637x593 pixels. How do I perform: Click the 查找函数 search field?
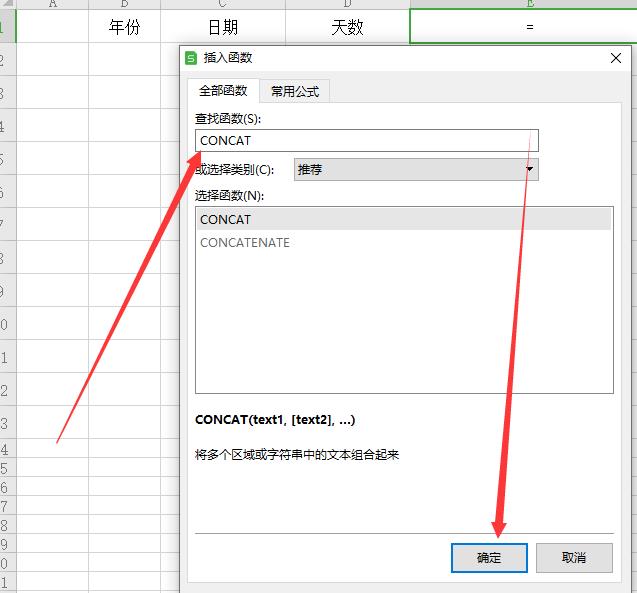(x=367, y=141)
